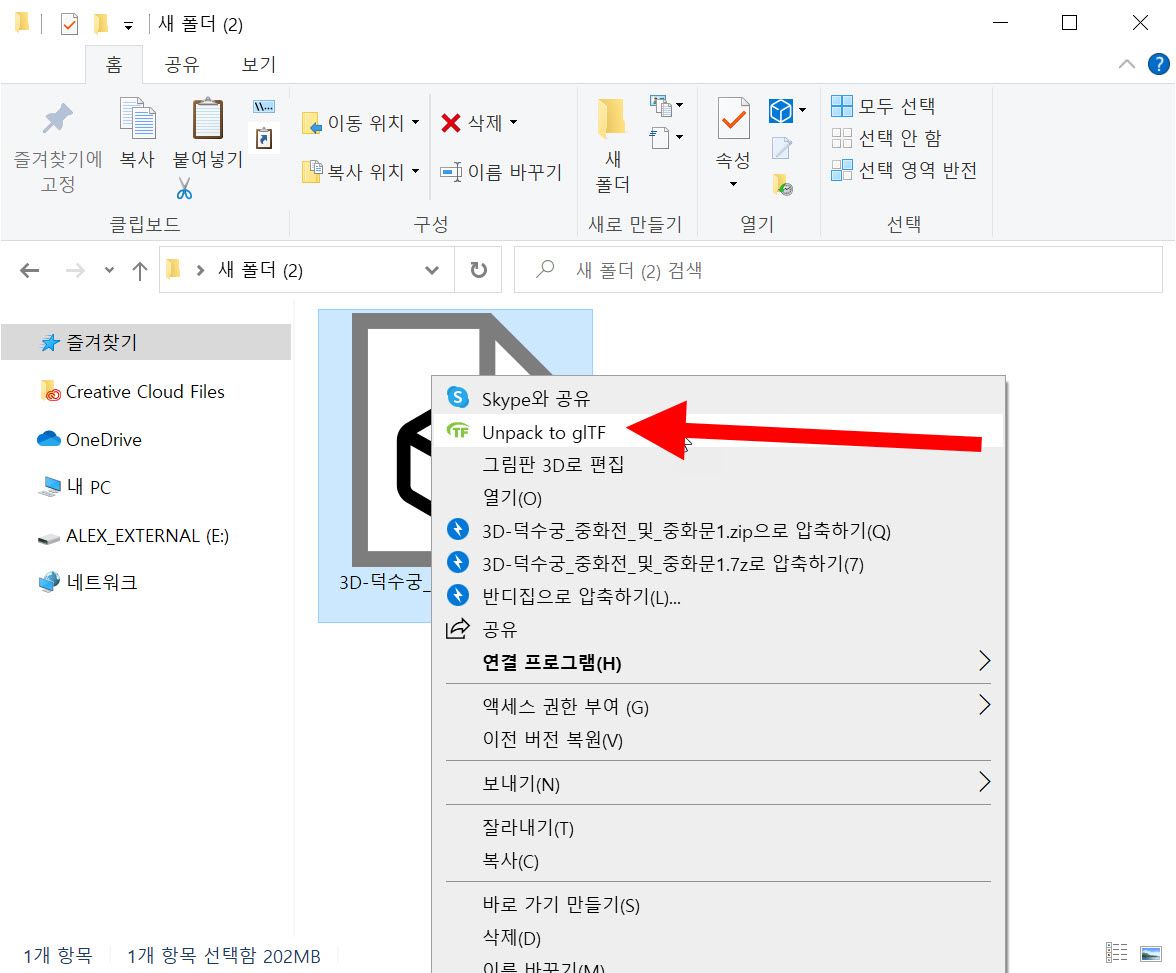This screenshot has width=1176, height=973.
Task: Click the scissors Cut icon in ribbon
Action: point(184,188)
